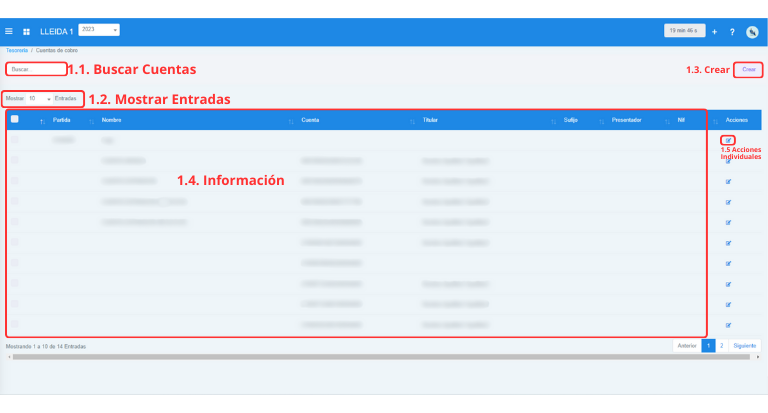Tick the select-all checkbox in the table header
The height and width of the screenshot is (413, 768).
point(15,119)
